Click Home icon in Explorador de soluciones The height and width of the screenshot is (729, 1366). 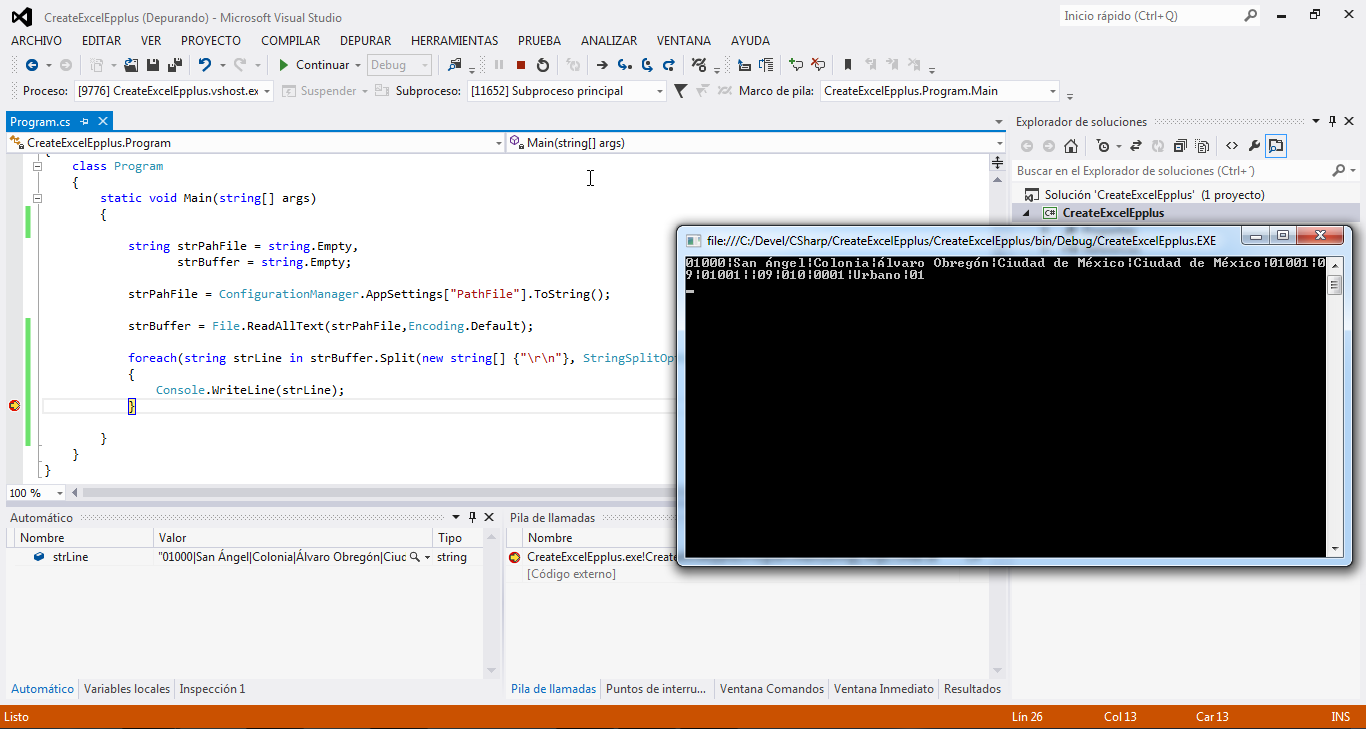point(1070,146)
